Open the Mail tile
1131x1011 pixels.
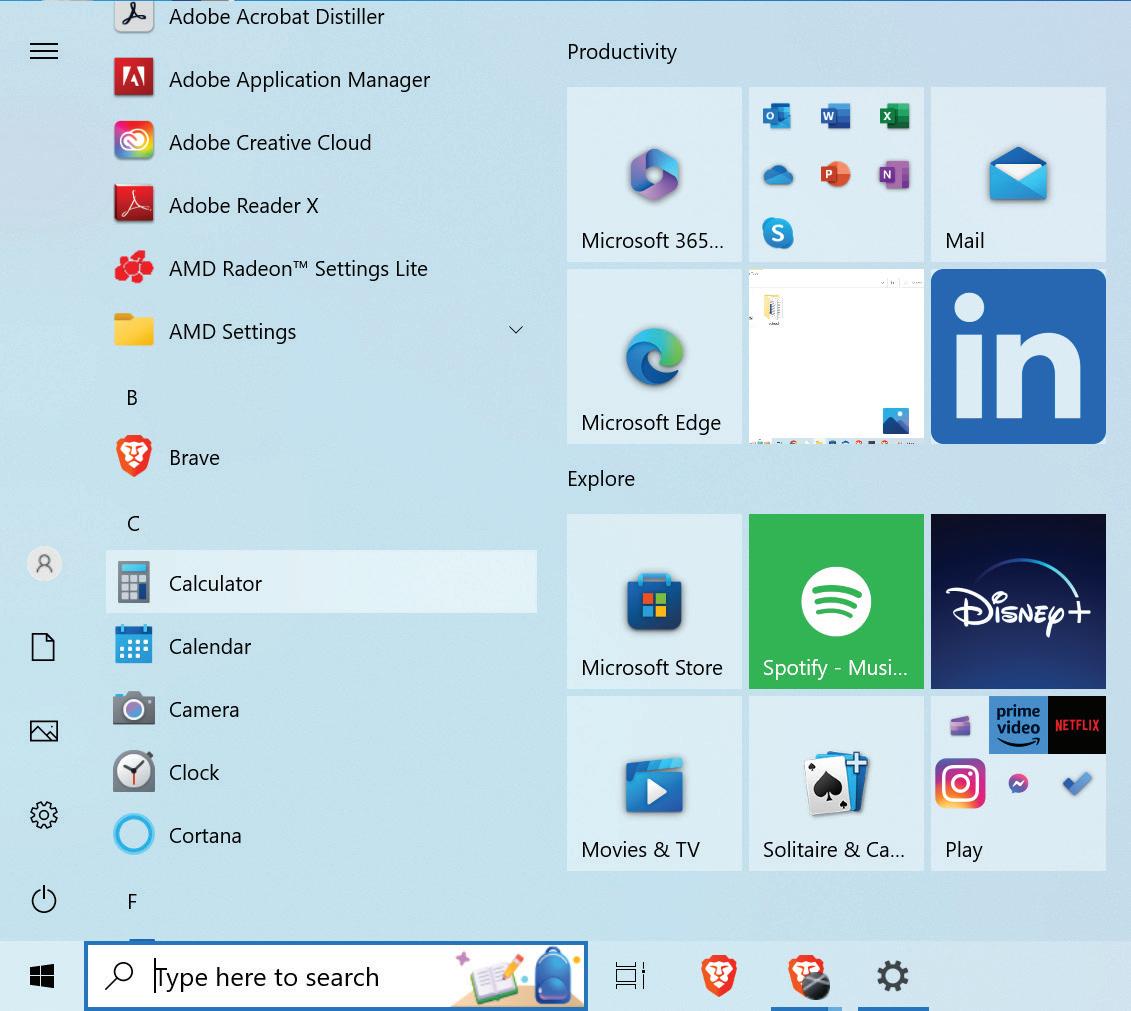pos(1018,175)
